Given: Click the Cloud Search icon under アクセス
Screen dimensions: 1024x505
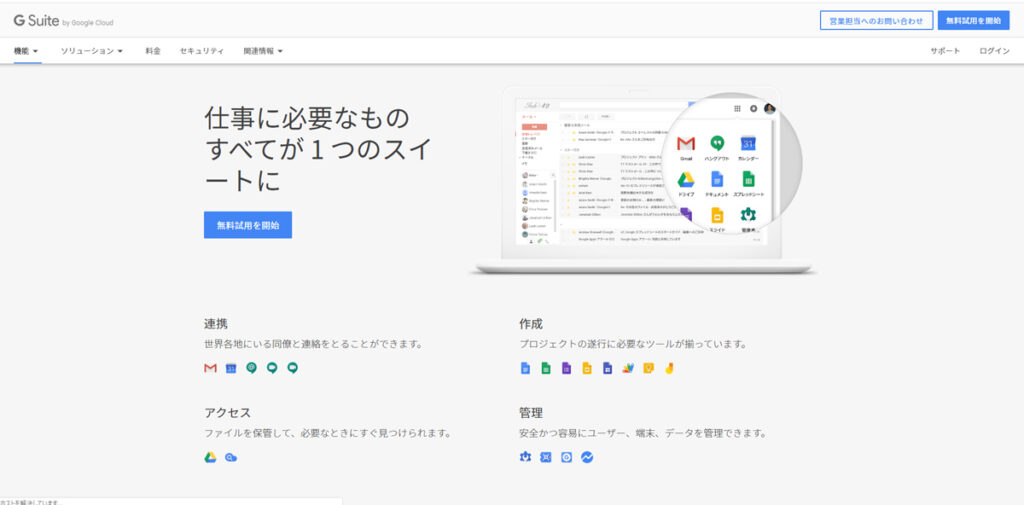Looking at the screenshot, I should point(231,458).
